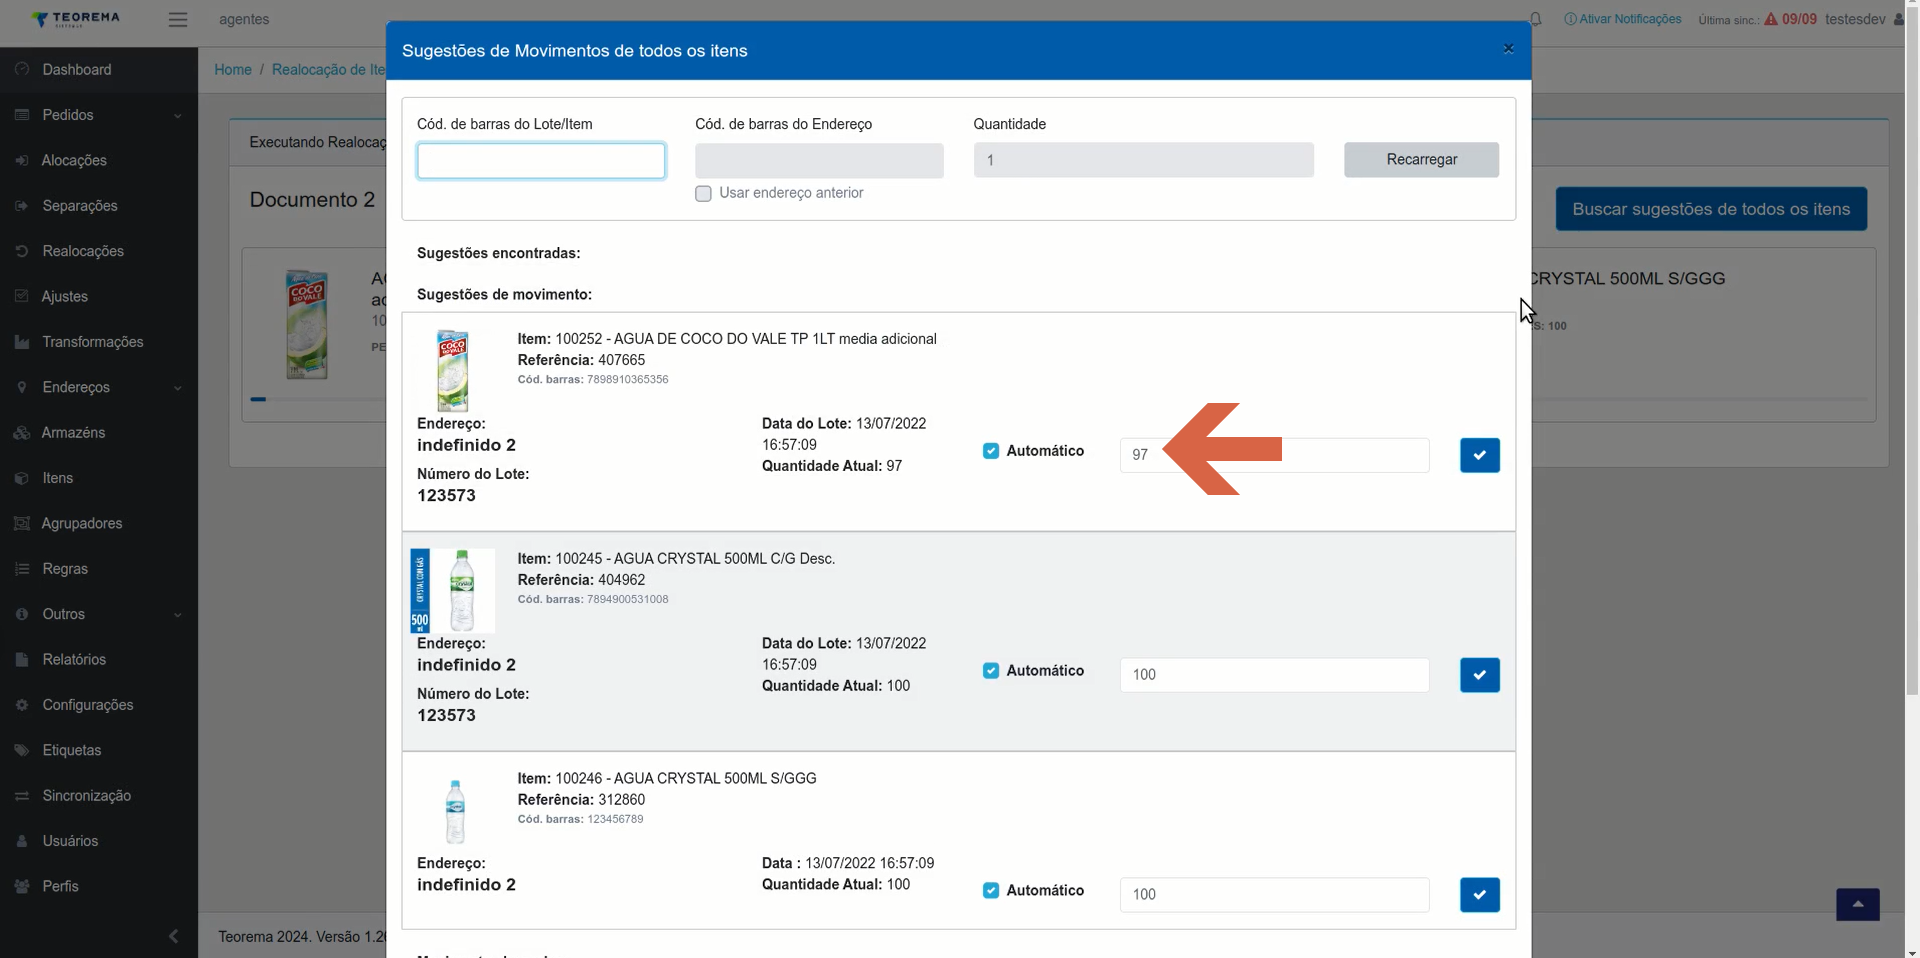Click the Endereços pin icon
Viewport: 1920px width, 958px height.
point(22,387)
